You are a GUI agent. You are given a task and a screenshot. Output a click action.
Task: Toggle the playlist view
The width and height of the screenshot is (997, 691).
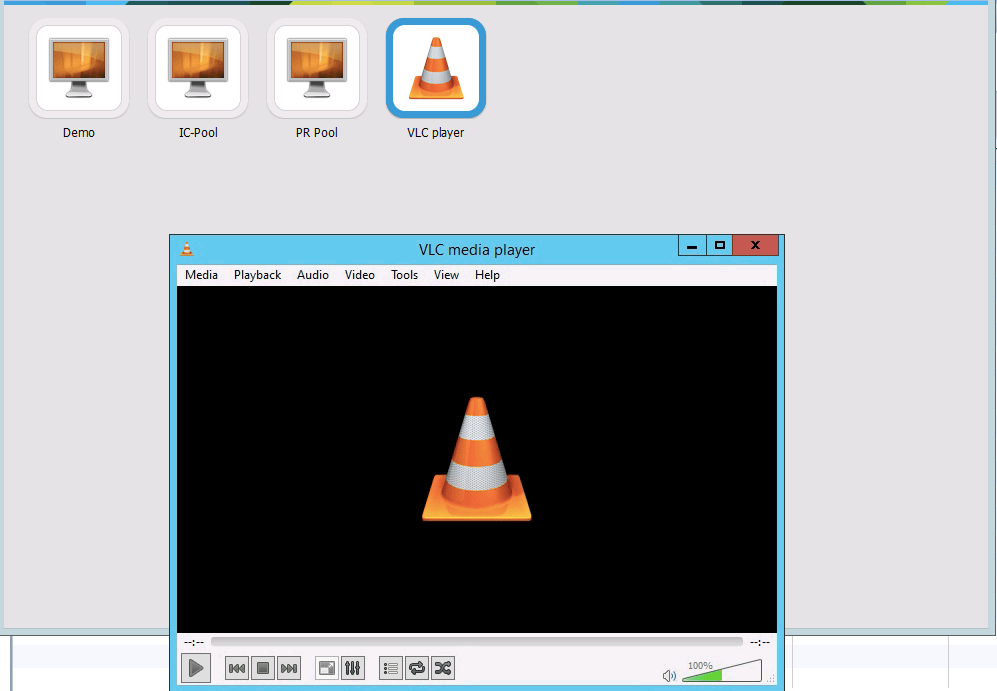[x=391, y=668]
